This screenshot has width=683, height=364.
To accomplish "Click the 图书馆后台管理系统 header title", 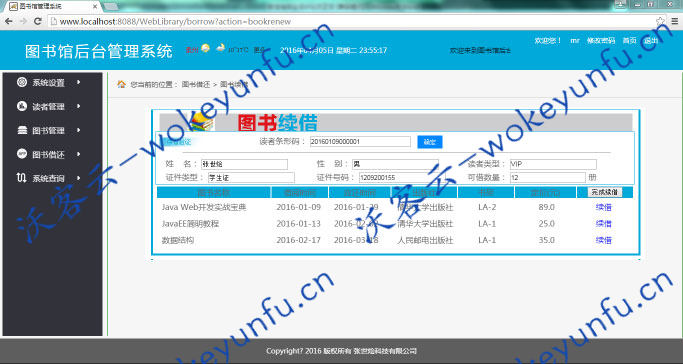I will click(x=99, y=51).
